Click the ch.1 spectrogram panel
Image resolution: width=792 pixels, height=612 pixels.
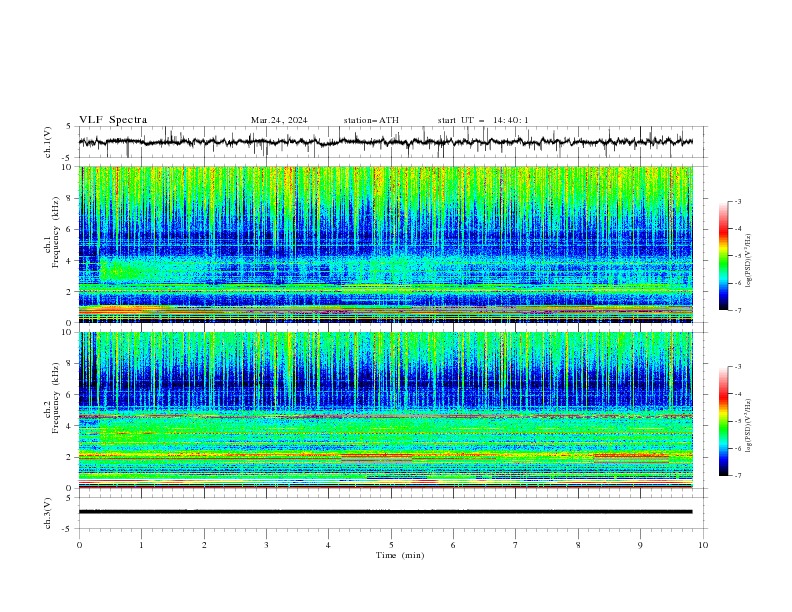(386, 244)
